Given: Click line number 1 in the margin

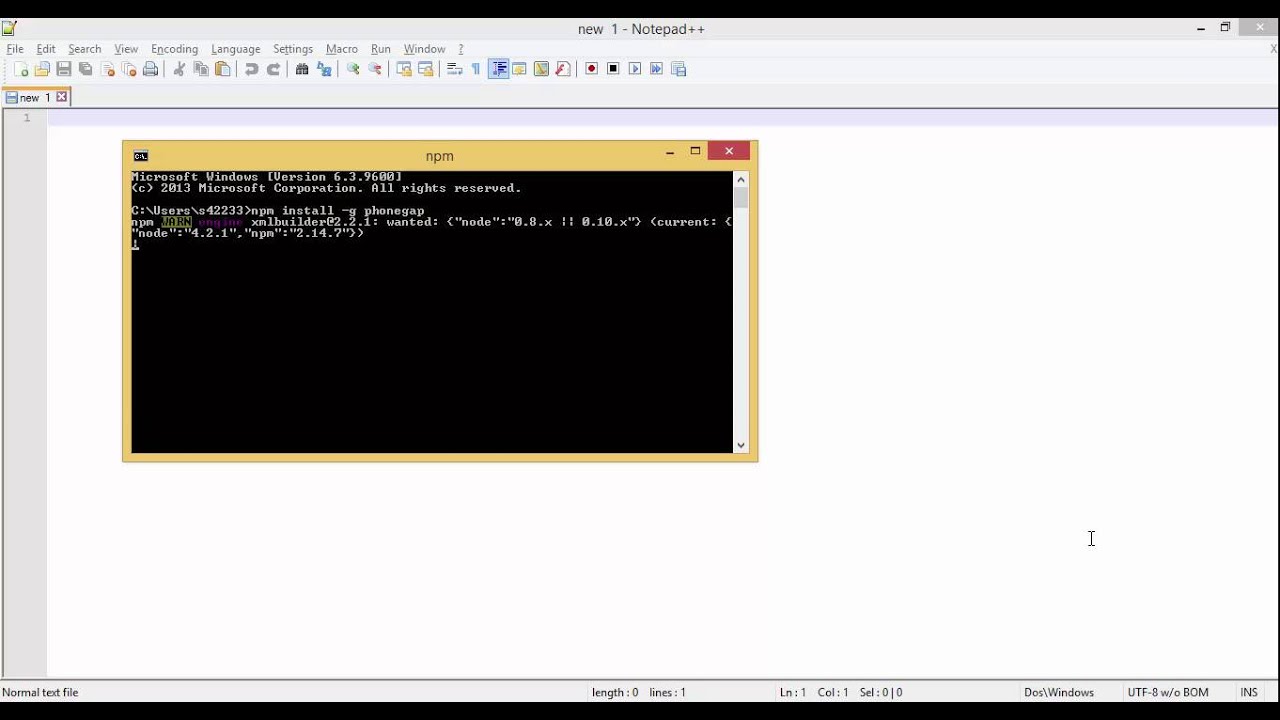Looking at the screenshot, I should pos(27,118).
